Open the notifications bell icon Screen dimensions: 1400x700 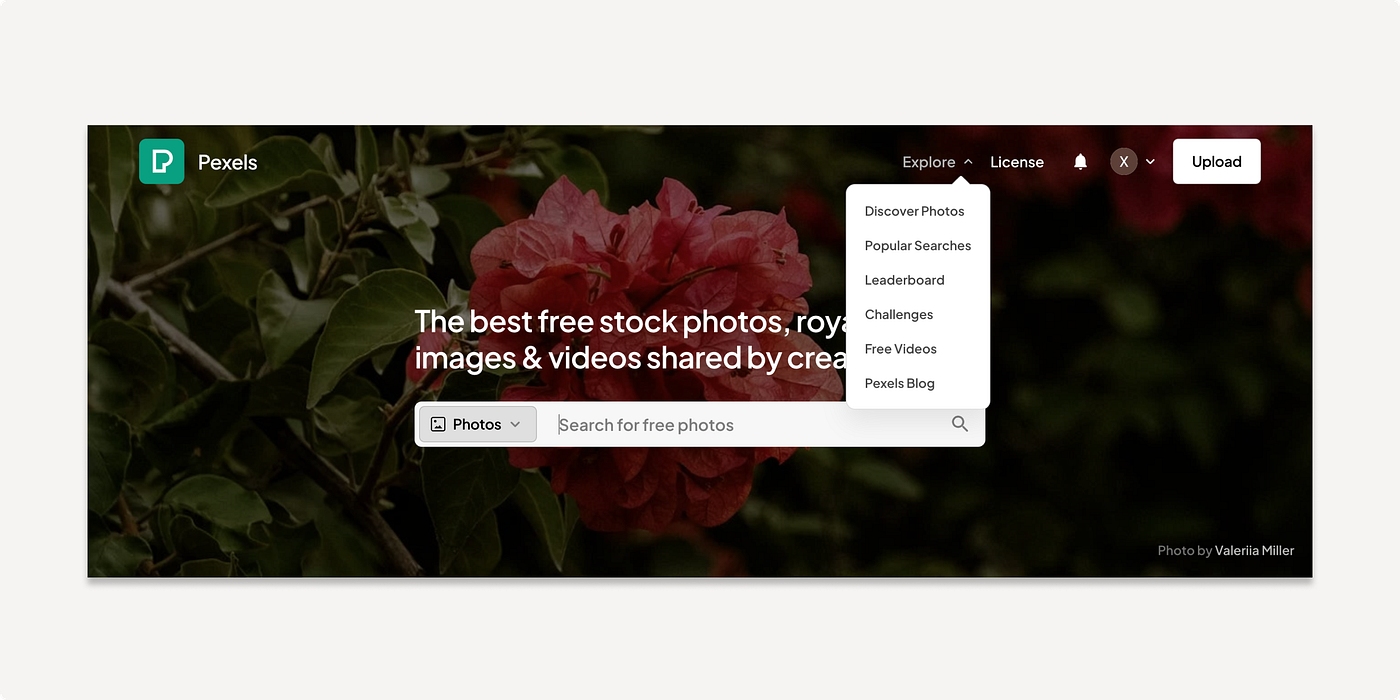pos(1080,161)
